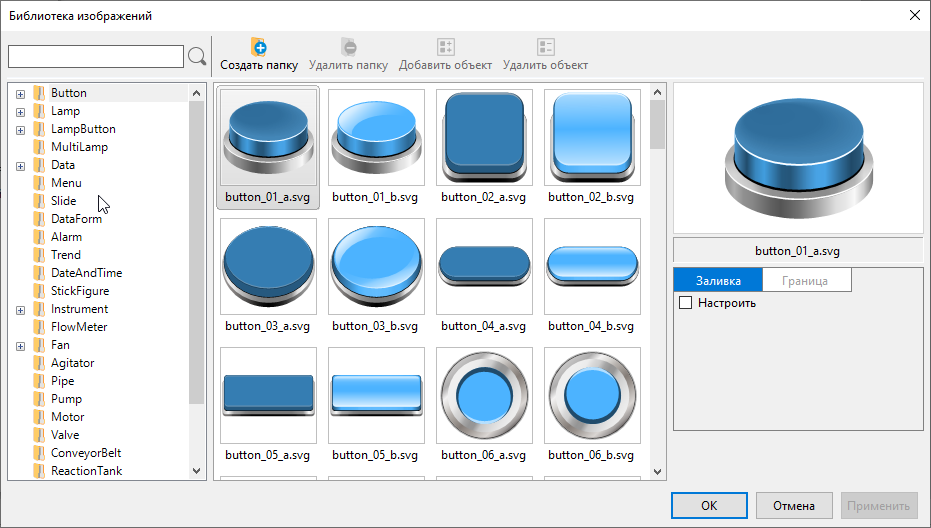Select button_06_a.svg ring button
931x528 pixels.
(484, 395)
